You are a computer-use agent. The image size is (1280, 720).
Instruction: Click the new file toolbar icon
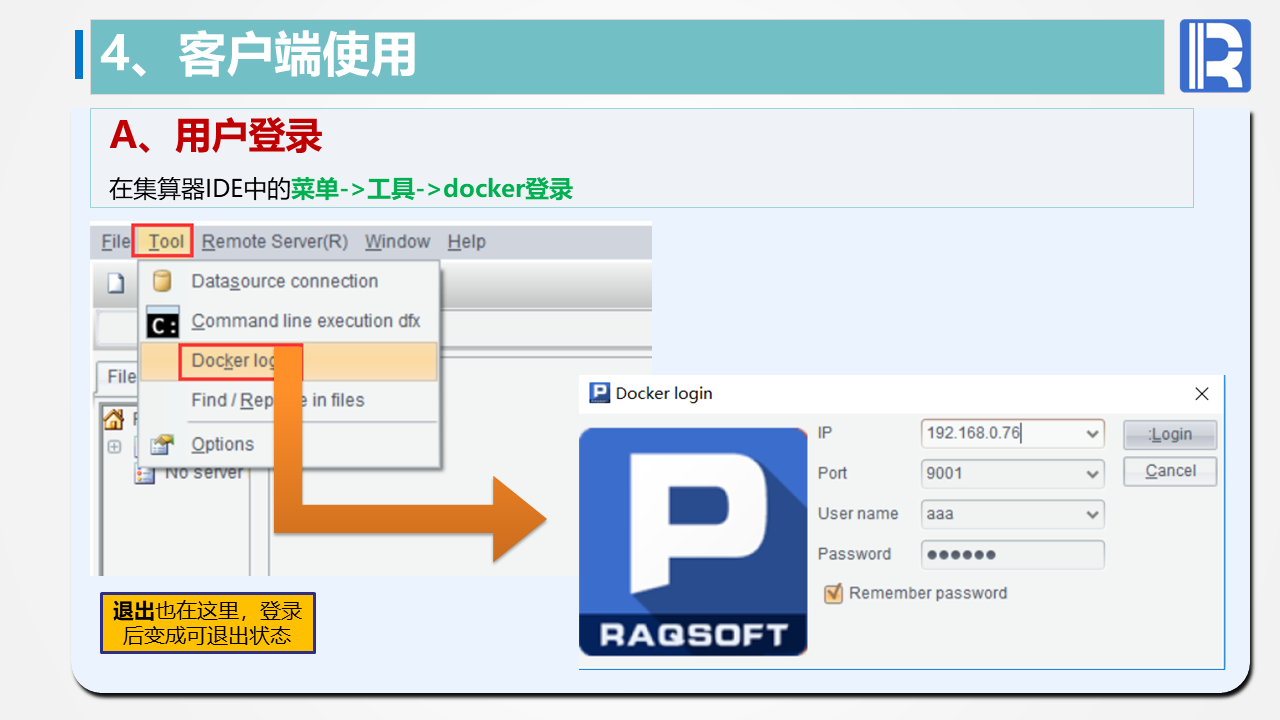coord(115,284)
